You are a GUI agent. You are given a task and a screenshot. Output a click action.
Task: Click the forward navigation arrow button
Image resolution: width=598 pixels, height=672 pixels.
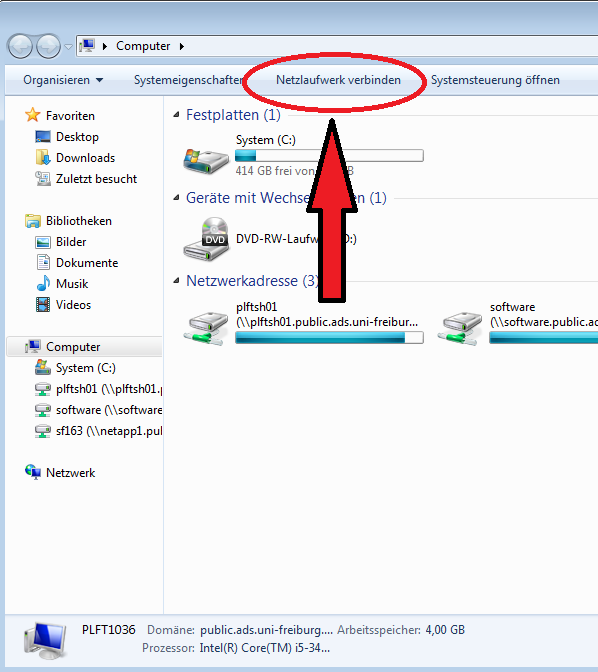pos(48,46)
